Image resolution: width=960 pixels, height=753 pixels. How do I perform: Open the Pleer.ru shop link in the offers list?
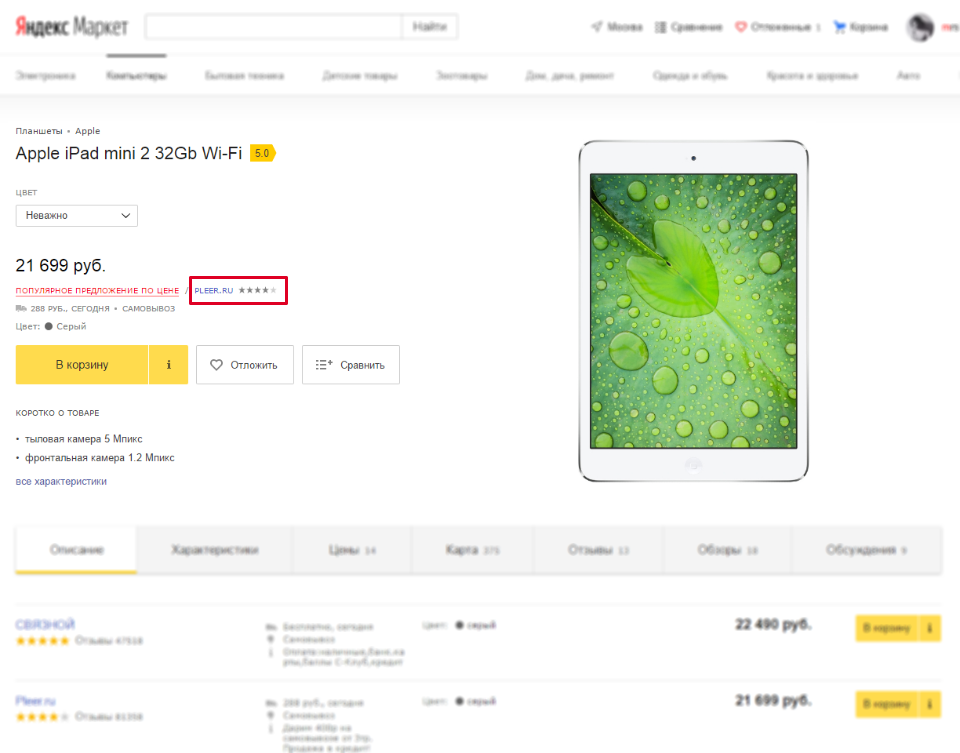[36, 700]
